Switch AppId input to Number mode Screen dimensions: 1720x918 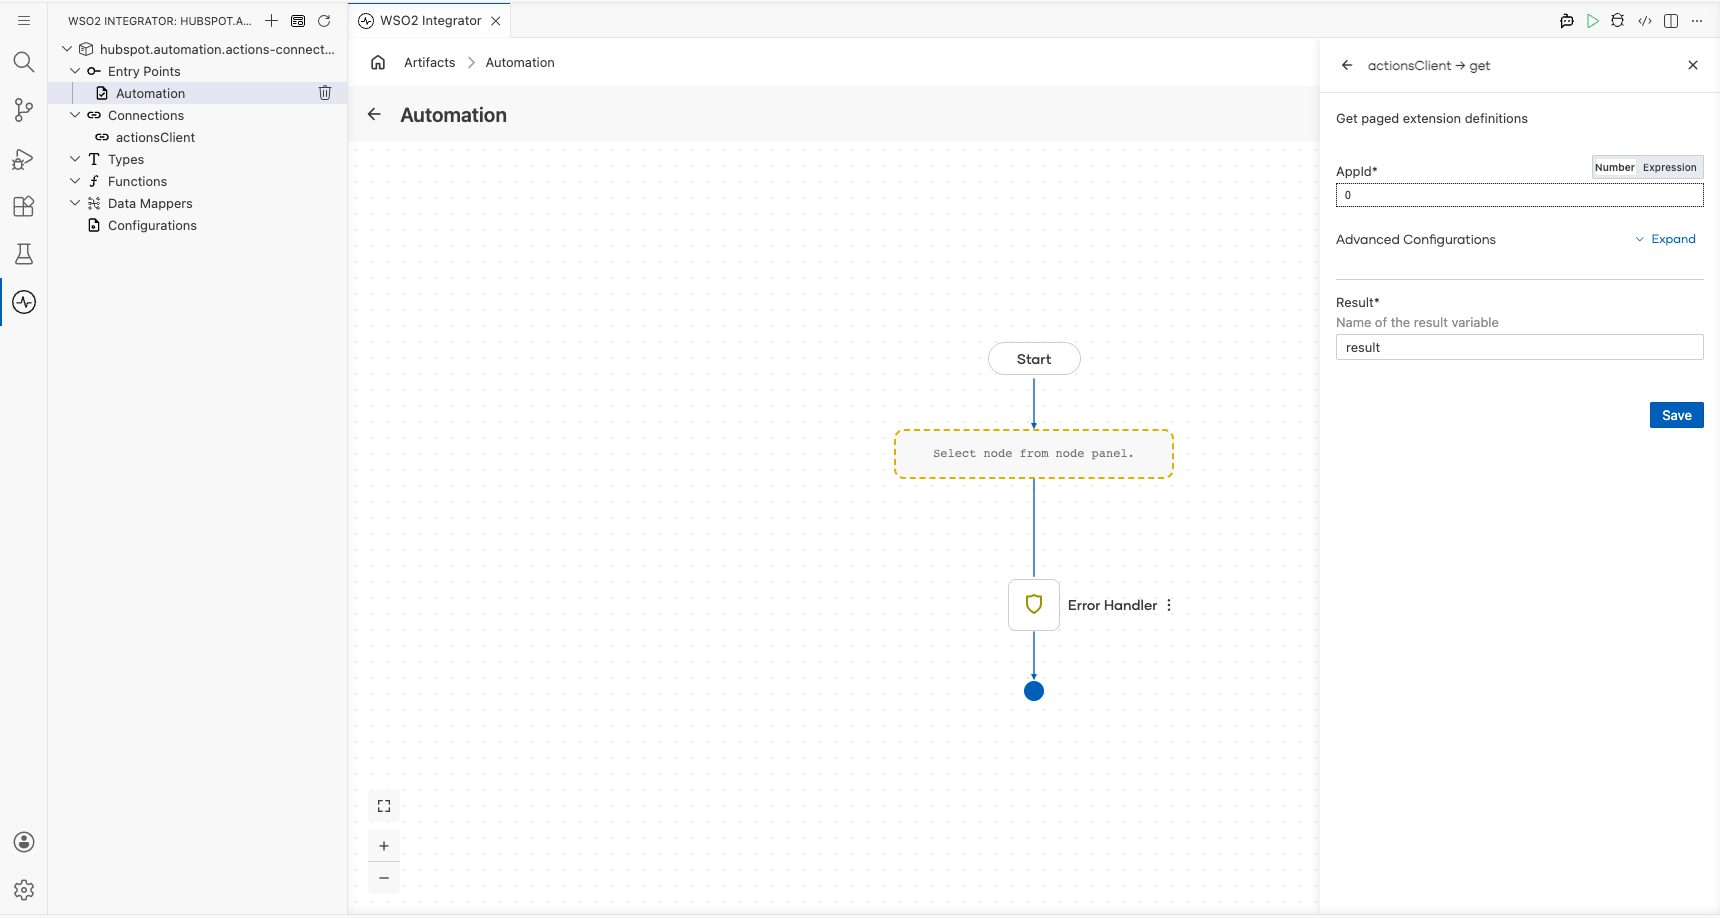coord(1615,167)
